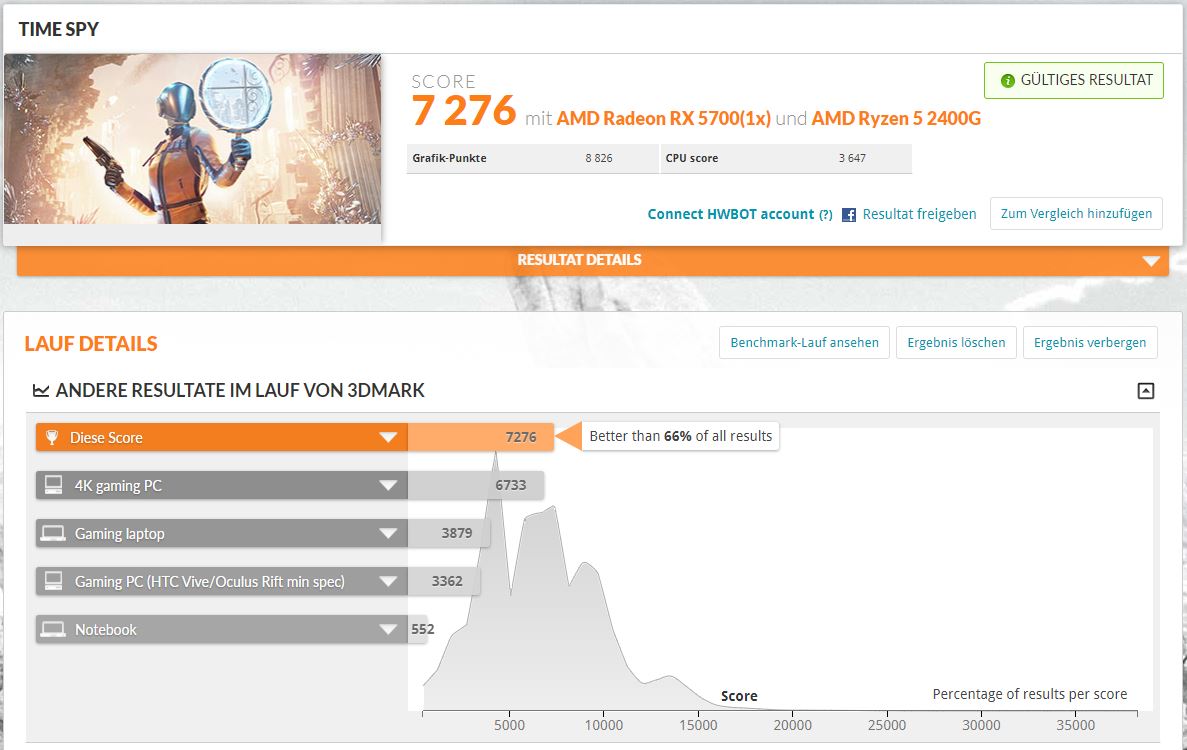1187x750 pixels.
Task: Open the 4K gaming PC dropdown arrow
Action: [x=388, y=485]
